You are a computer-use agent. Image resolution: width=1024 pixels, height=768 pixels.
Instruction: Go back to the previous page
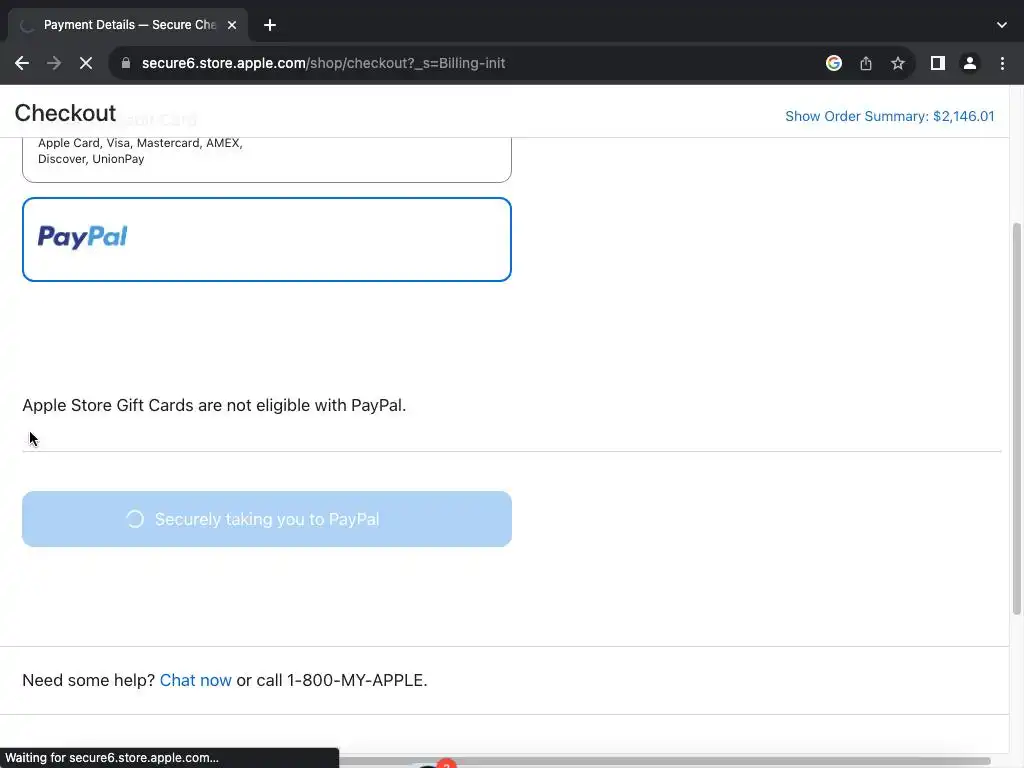pyautogui.click(x=22, y=63)
